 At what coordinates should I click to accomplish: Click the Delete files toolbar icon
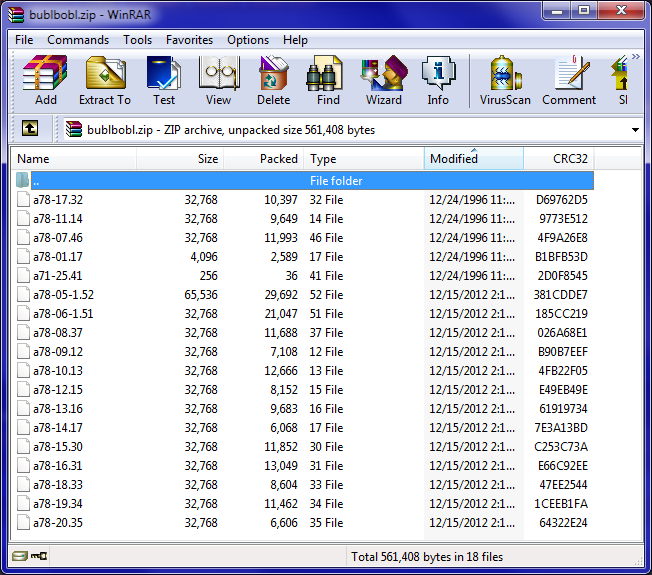click(x=273, y=80)
